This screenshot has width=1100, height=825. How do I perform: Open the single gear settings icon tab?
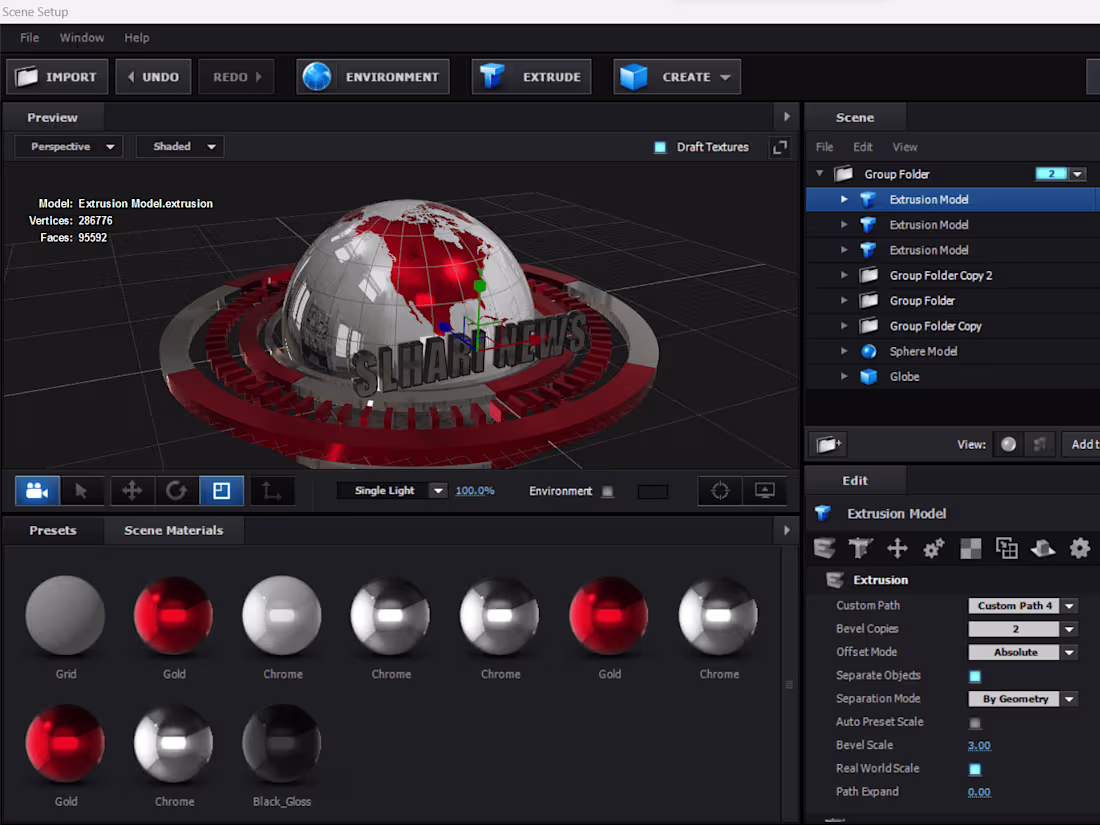(1080, 548)
